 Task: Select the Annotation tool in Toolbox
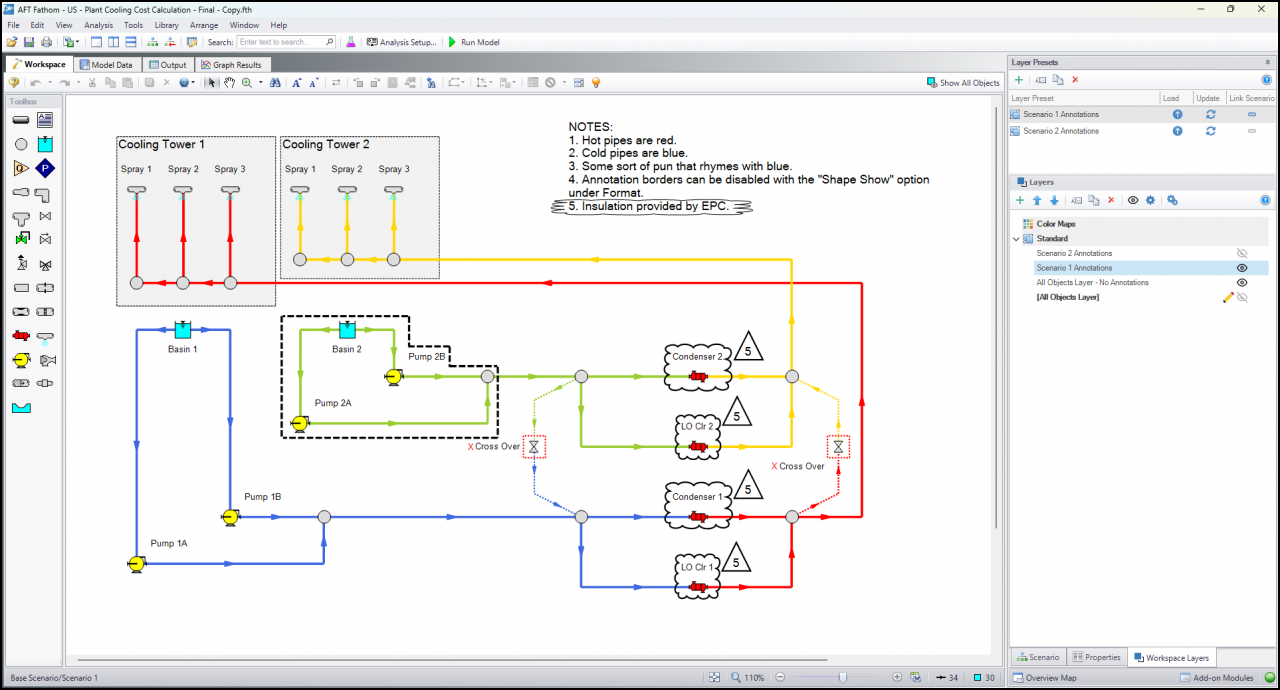pyautogui.click(x=45, y=120)
